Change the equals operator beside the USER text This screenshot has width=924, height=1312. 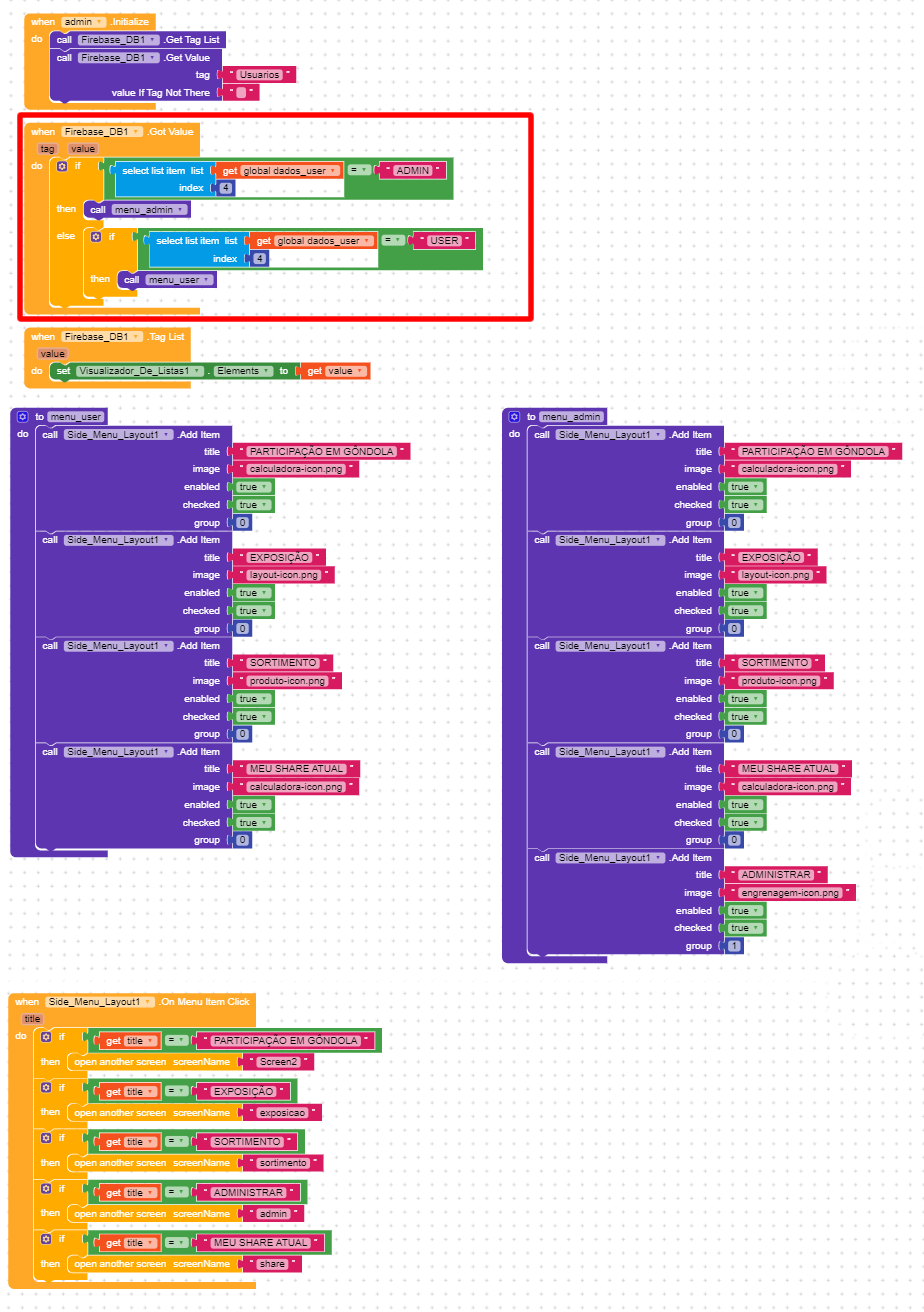(393, 241)
